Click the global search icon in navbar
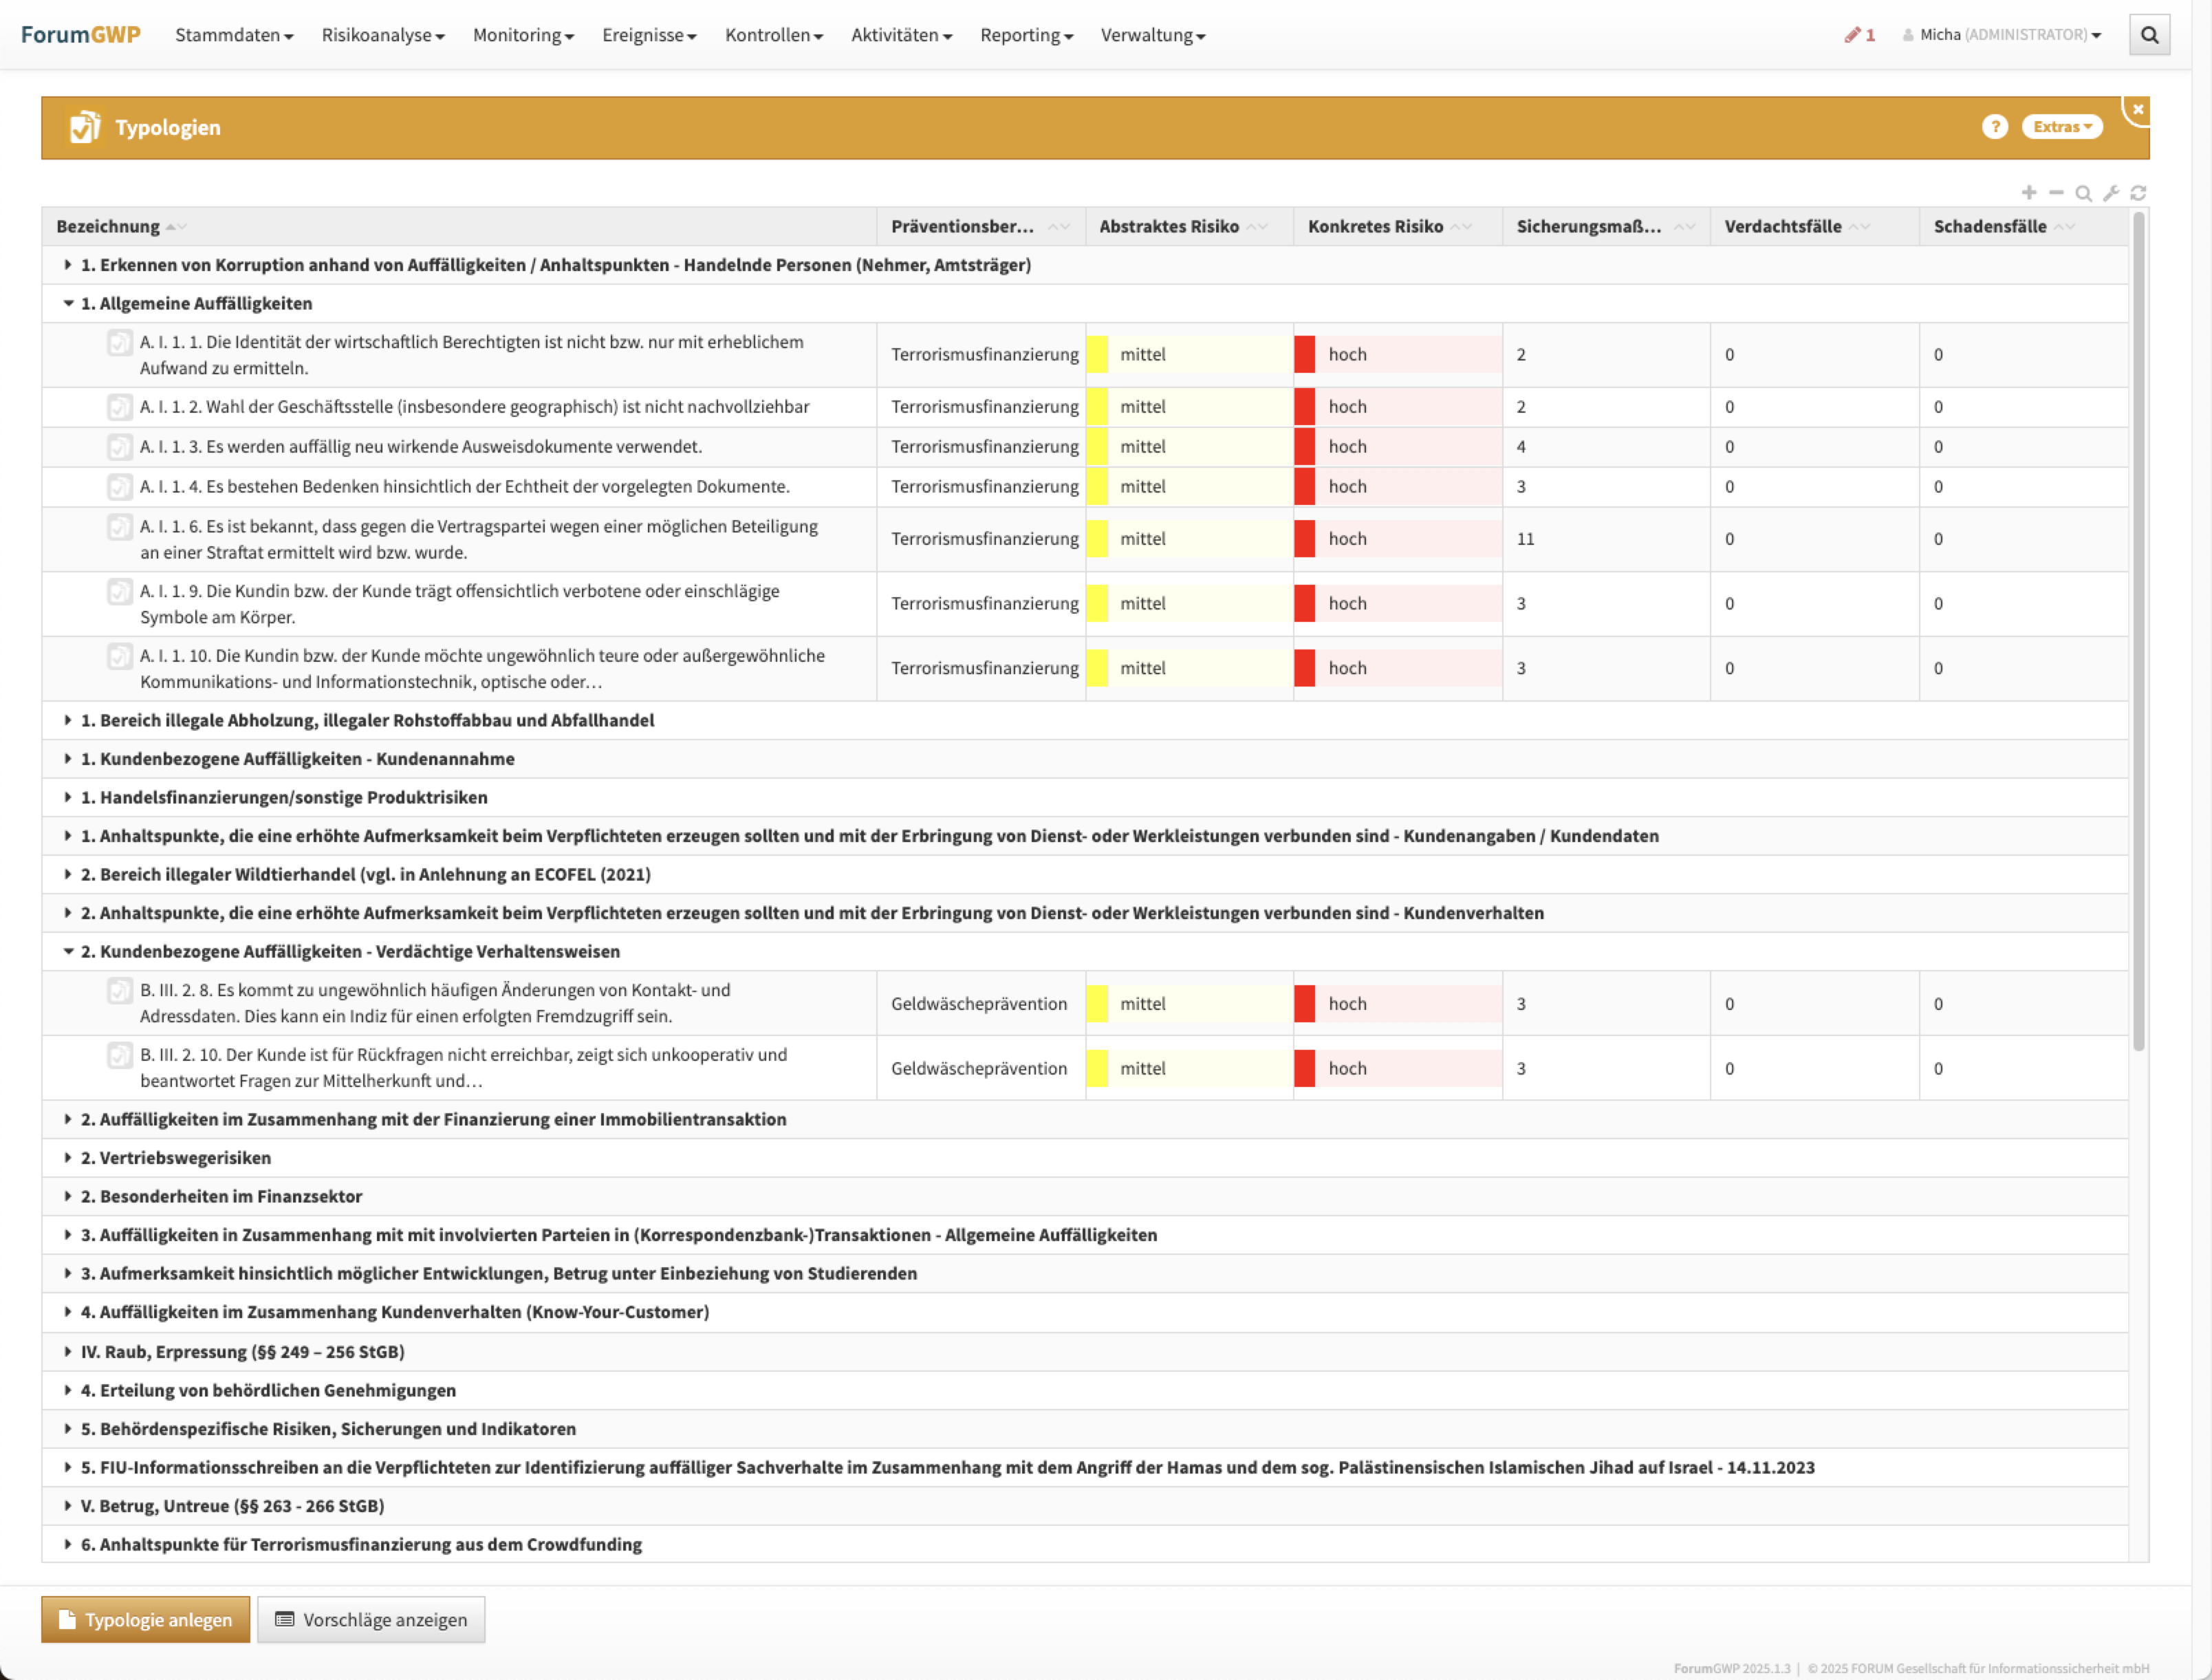This screenshot has height=1680, width=2212. pyautogui.click(x=2149, y=35)
